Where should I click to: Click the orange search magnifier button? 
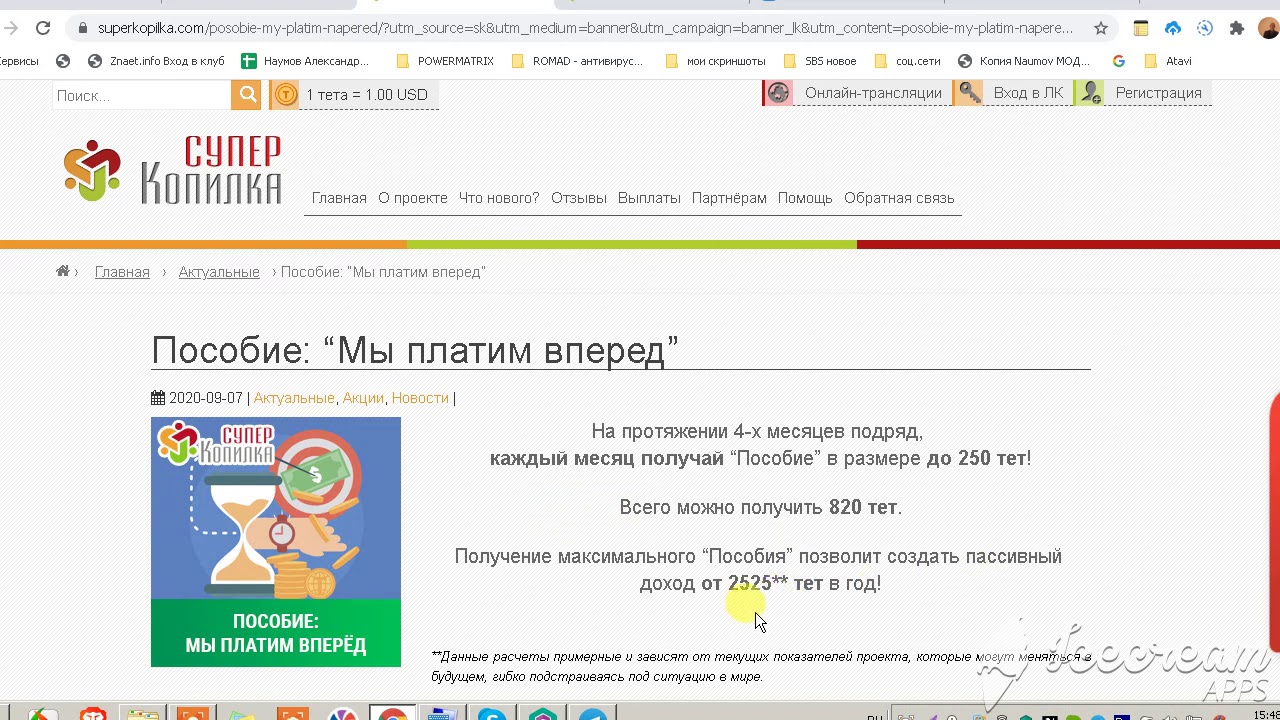247,95
